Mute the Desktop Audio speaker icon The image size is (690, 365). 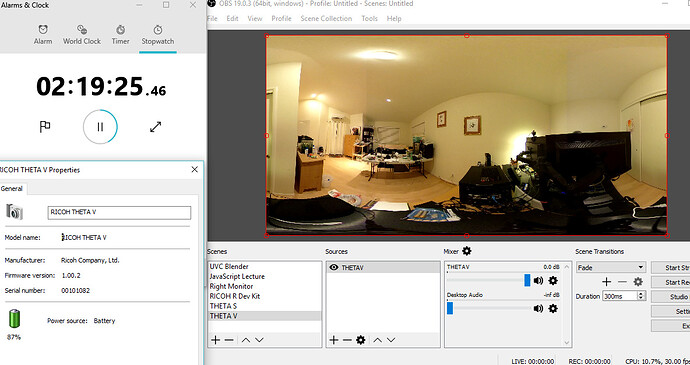538,309
